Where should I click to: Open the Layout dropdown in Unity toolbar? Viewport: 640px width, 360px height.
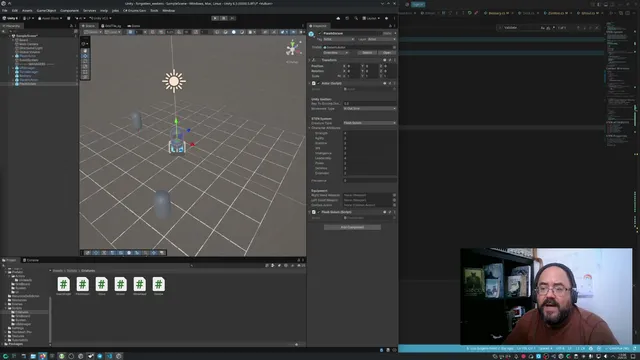(x=371, y=18)
